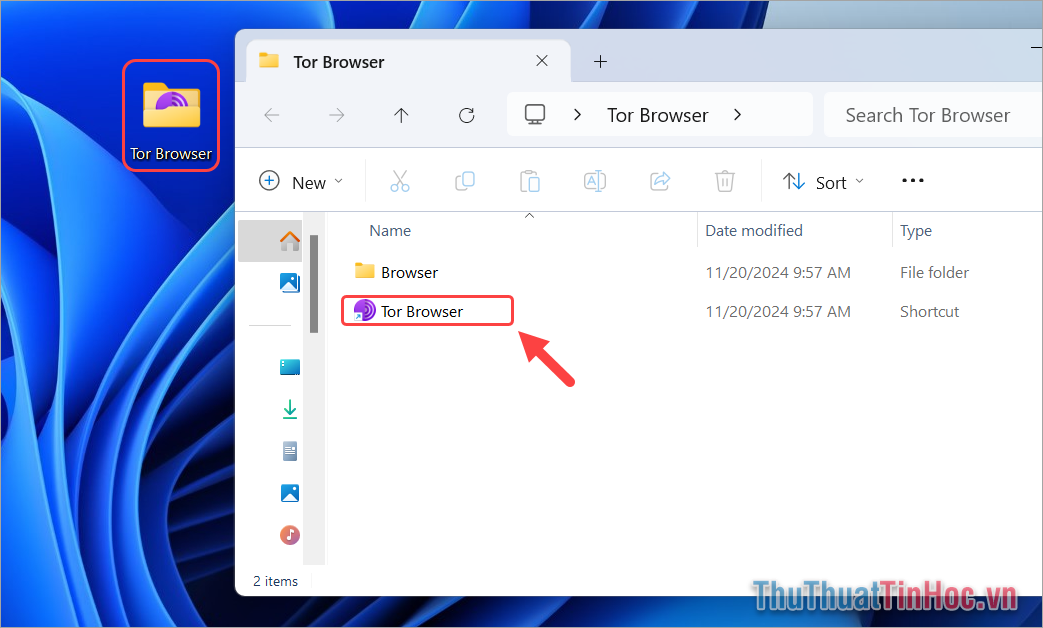The height and width of the screenshot is (628, 1043).
Task: Close the Tor Browser tab
Action: tap(542, 61)
